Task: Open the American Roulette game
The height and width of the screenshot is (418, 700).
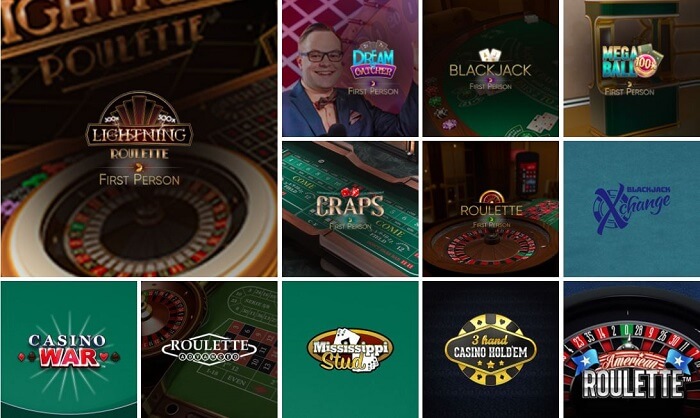Action: click(x=632, y=350)
